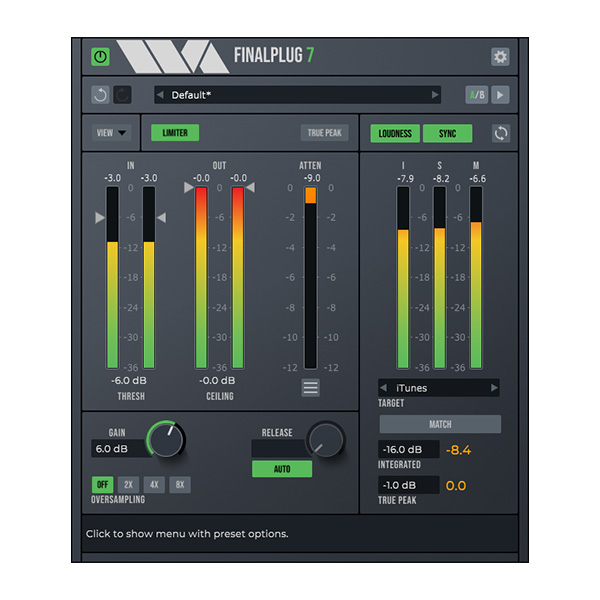
Task: Click the left IN threshold triangle marker
Action: tap(100, 217)
